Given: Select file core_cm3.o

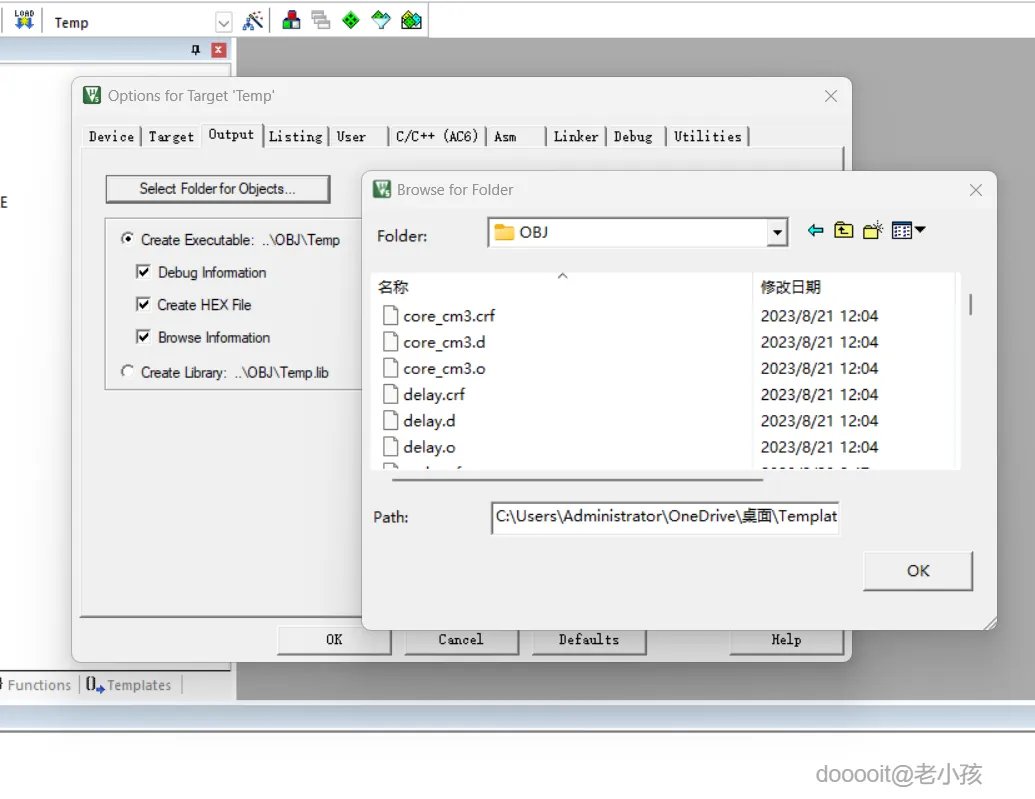Looking at the screenshot, I should [x=444, y=368].
